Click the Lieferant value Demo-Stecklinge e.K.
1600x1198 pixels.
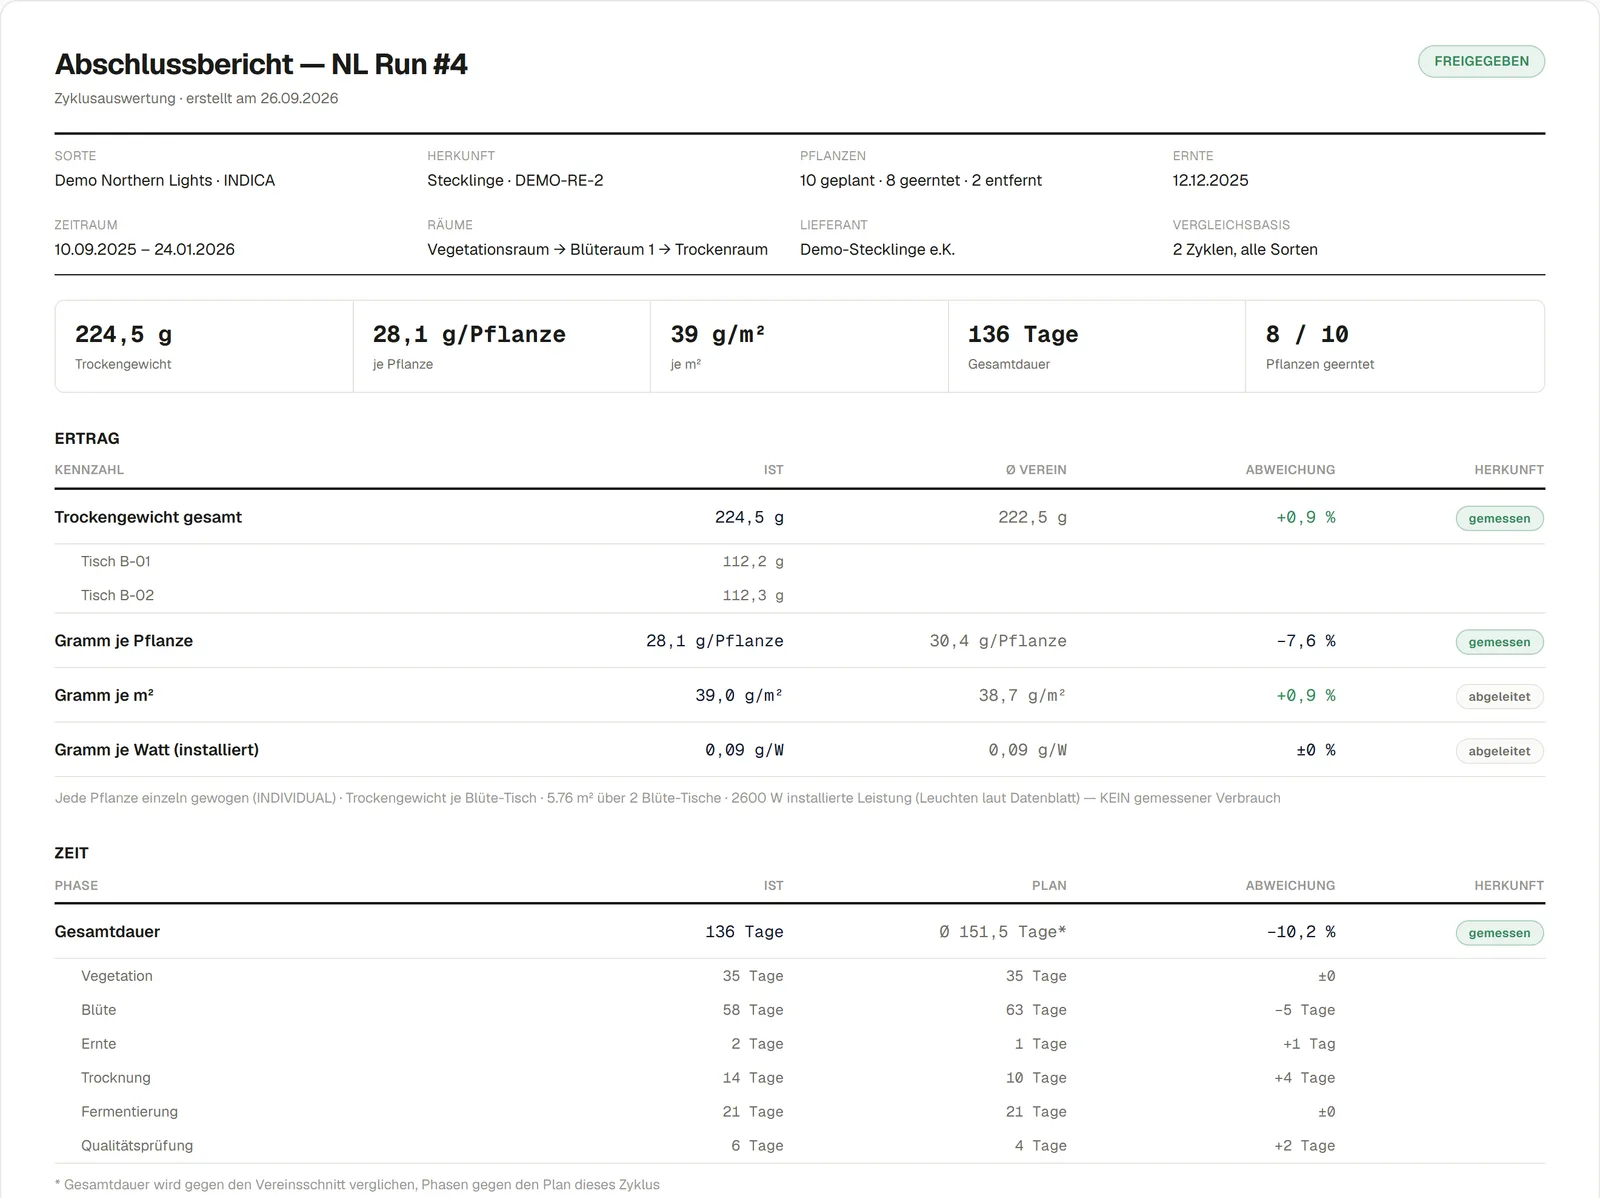coord(877,249)
